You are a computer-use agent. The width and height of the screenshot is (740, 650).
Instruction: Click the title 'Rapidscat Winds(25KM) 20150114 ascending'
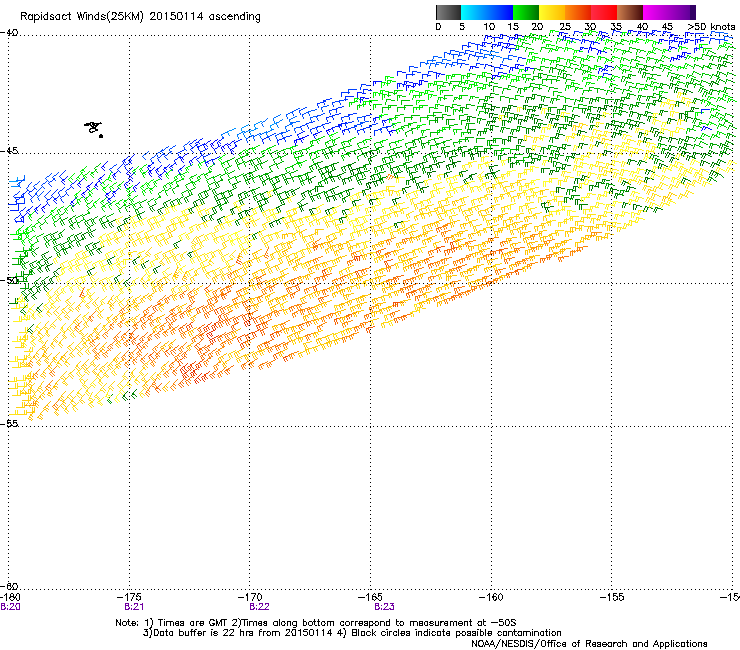140,16
